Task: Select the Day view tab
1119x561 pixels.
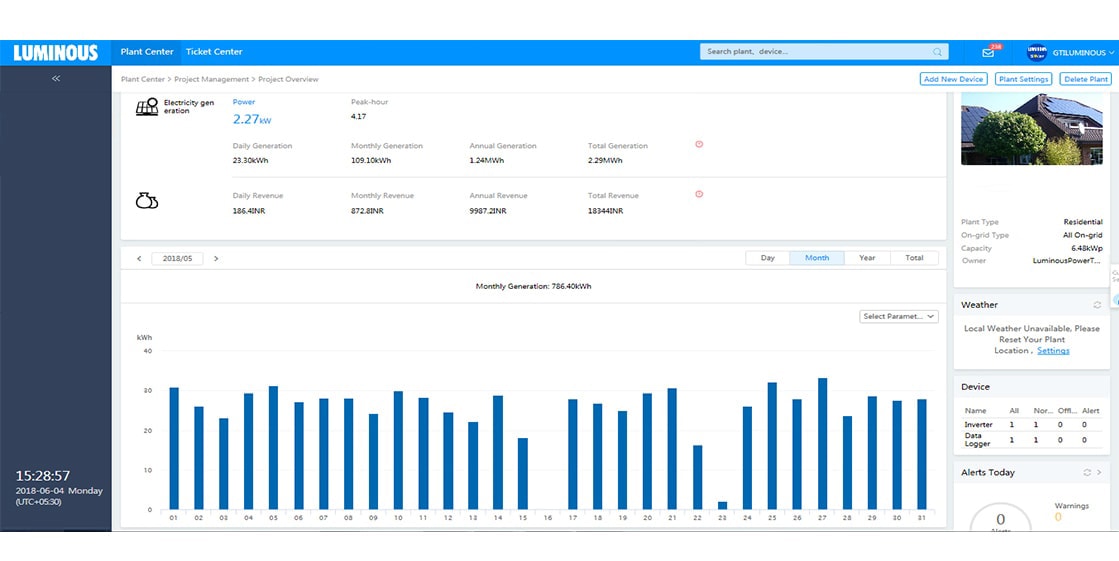Action: 768,258
